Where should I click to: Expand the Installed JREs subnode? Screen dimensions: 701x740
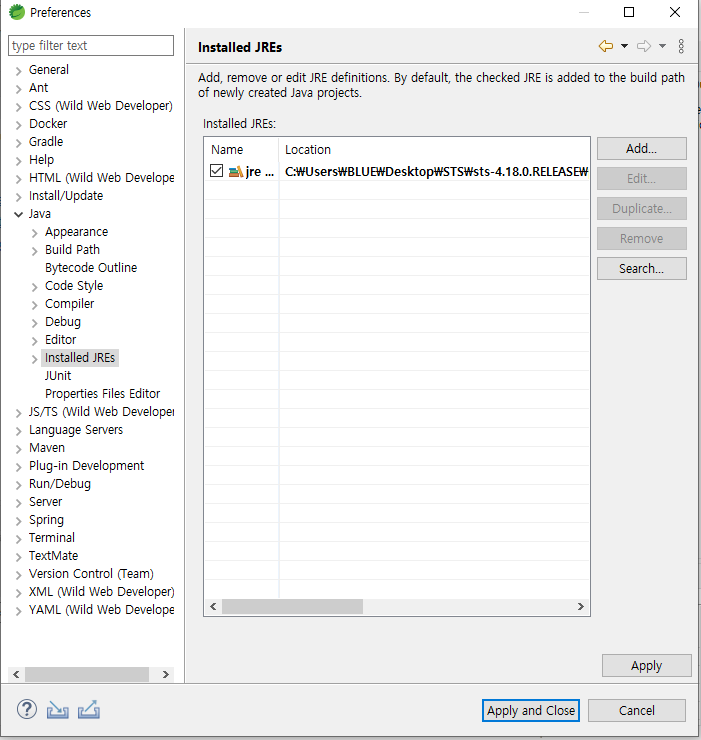coord(34,359)
